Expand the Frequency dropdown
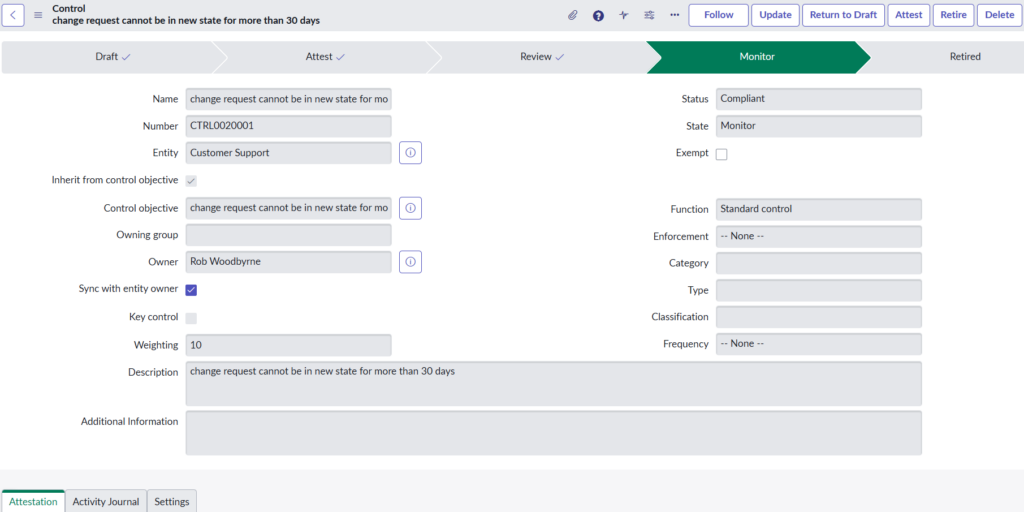 coord(818,344)
